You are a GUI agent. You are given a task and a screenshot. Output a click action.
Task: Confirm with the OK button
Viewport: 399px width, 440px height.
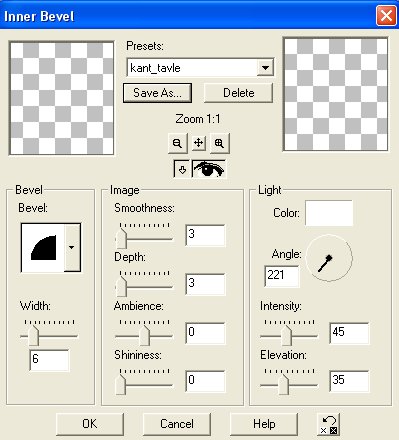90,424
